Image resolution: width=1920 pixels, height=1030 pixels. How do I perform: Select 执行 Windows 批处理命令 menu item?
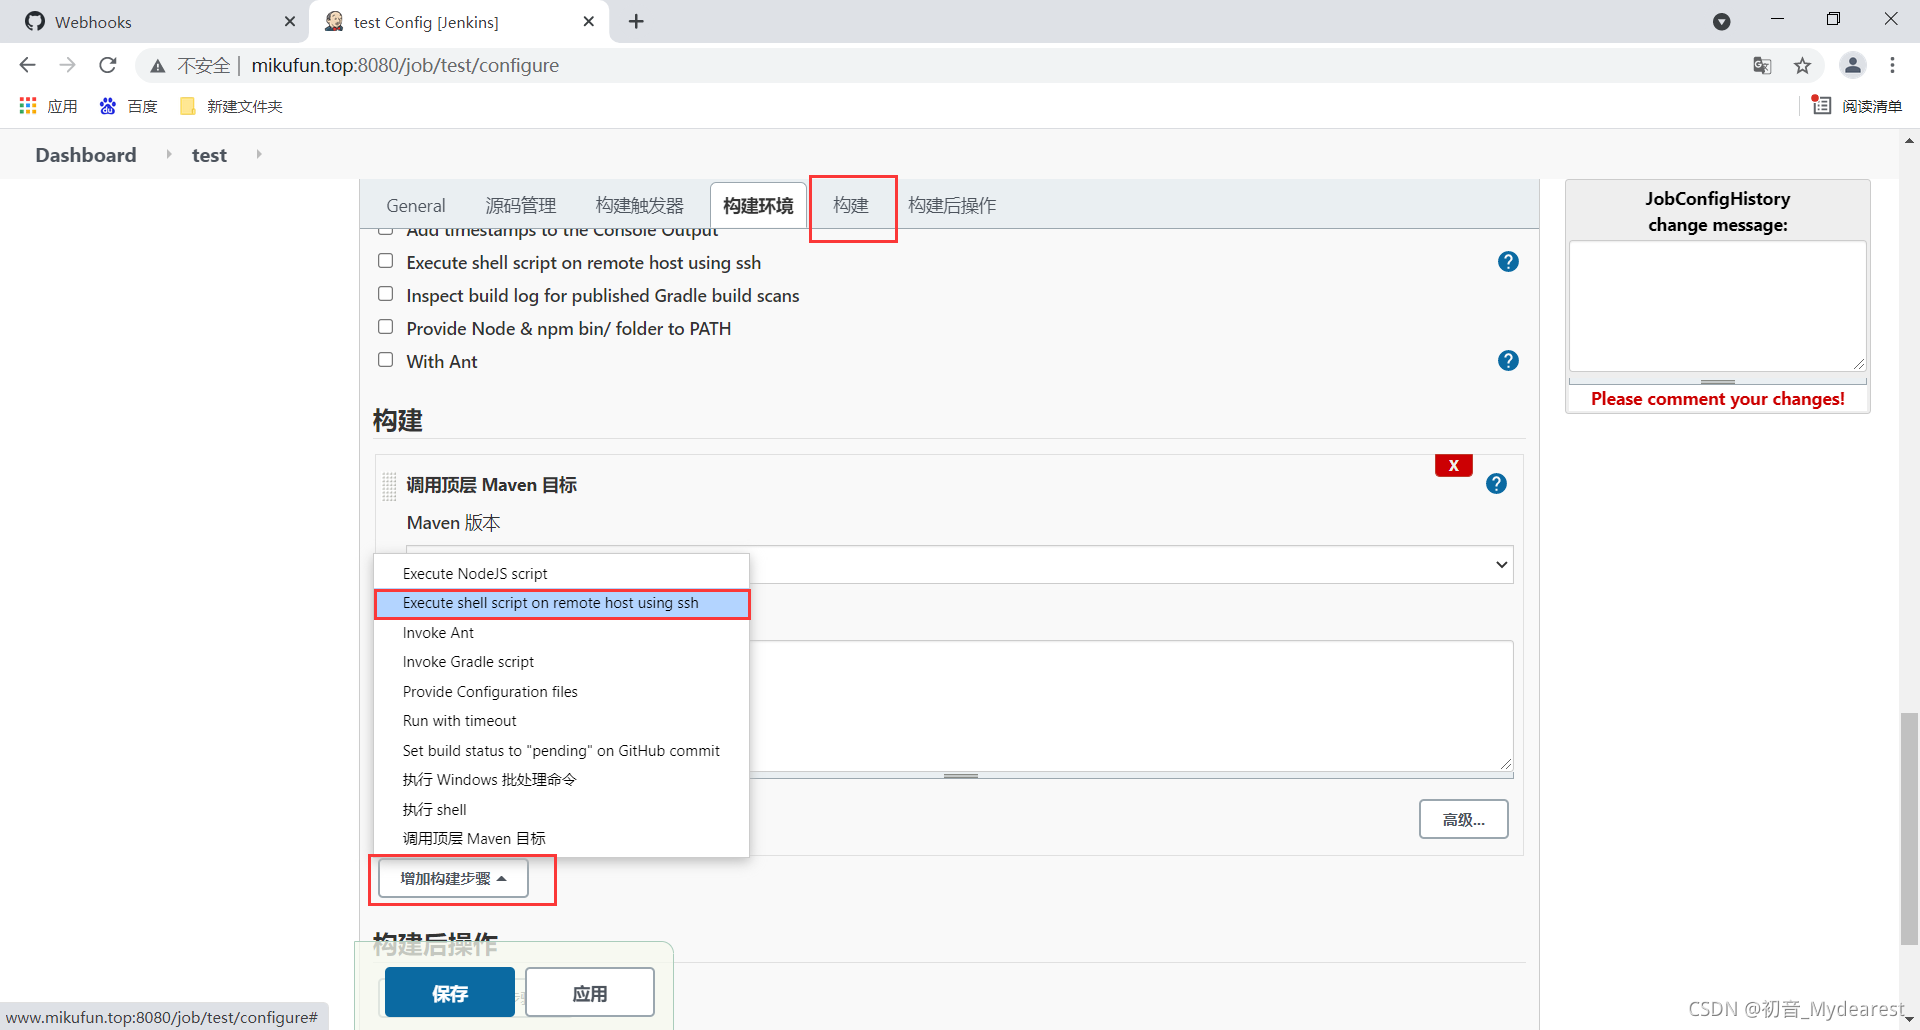tap(561, 780)
